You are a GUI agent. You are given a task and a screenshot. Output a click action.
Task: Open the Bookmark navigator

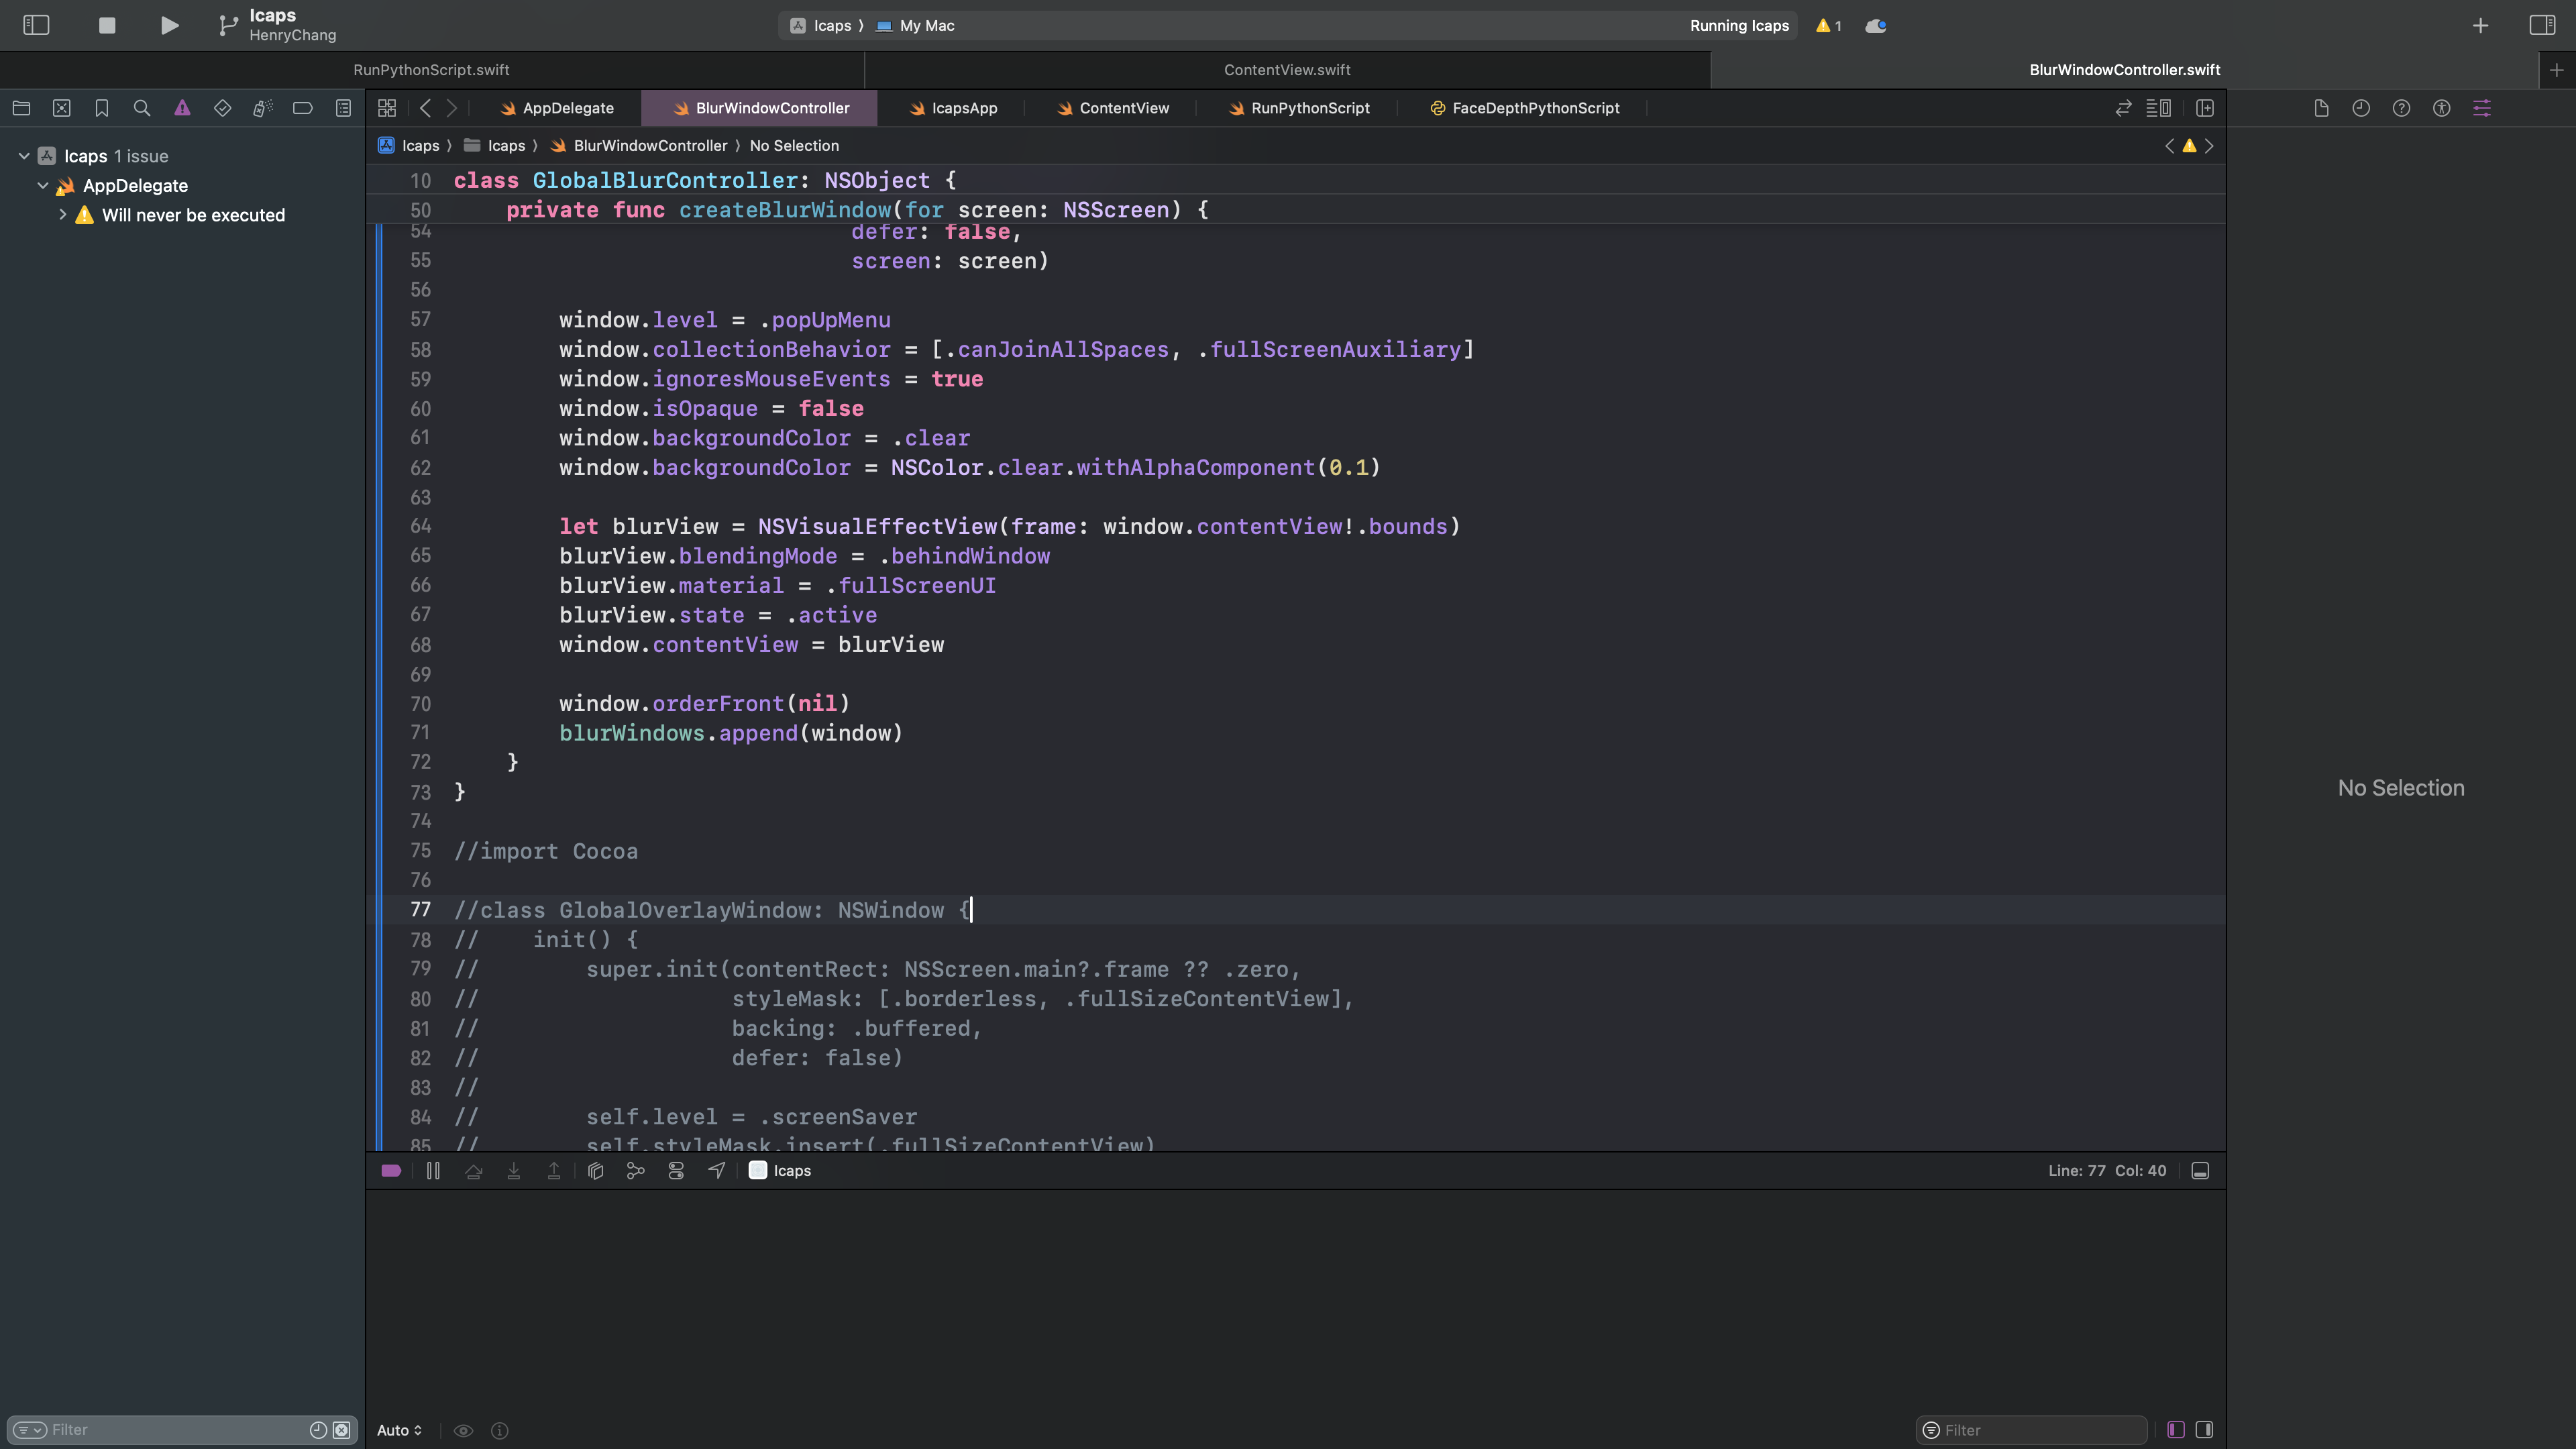(101, 108)
